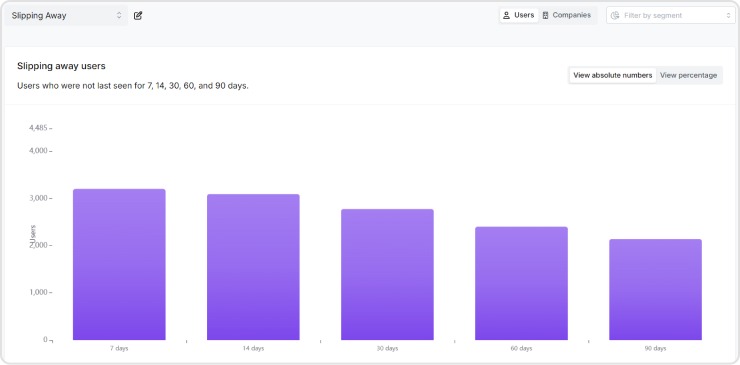Click the 14 days bar
This screenshot has width=740, height=365.
coord(253,267)
